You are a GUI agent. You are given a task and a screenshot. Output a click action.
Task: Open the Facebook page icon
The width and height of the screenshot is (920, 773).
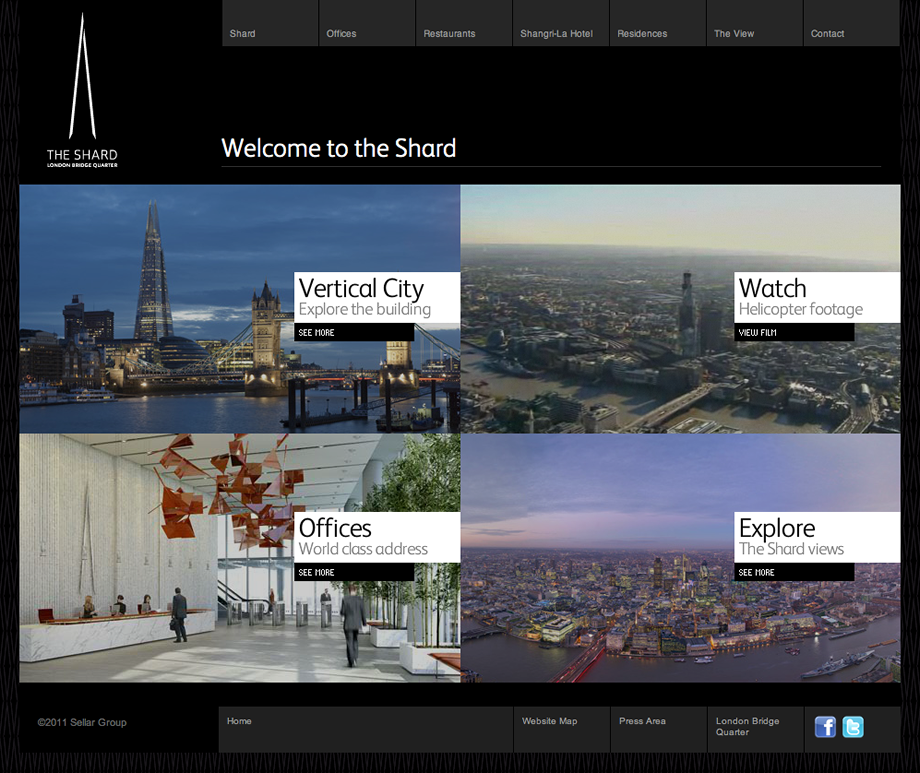pyautogui.click(x=825, y=727)
